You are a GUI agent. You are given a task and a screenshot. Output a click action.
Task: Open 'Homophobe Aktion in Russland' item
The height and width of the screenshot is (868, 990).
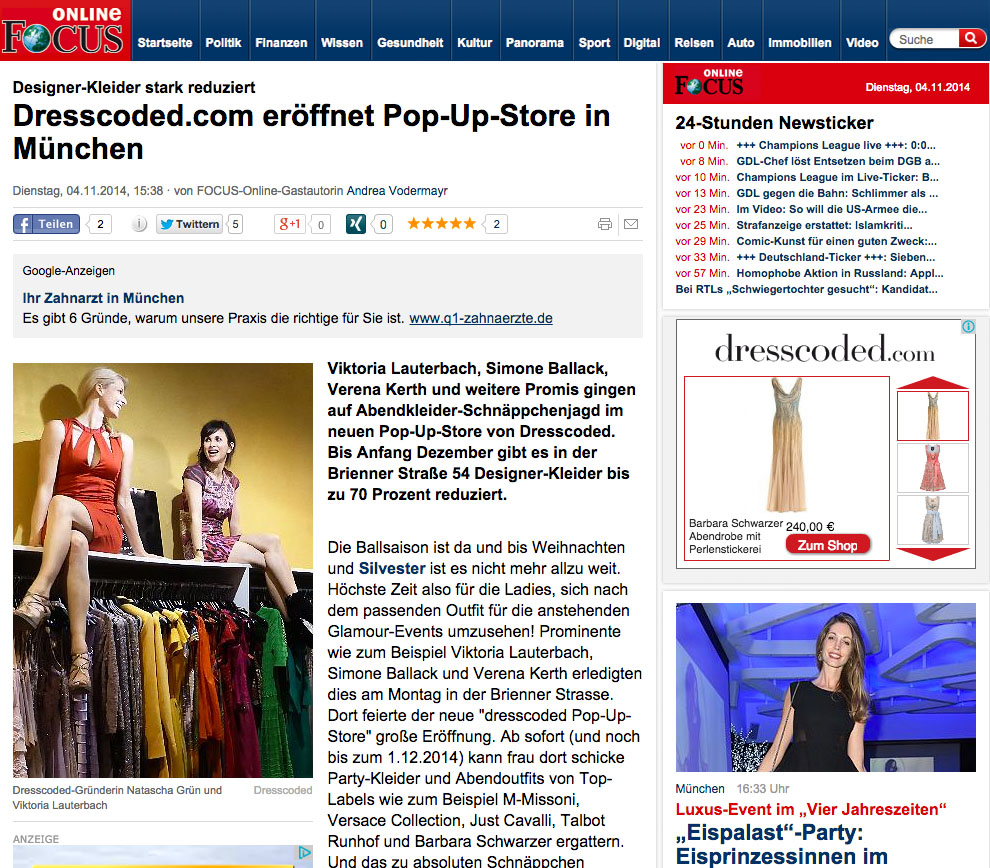coord(840,273)
